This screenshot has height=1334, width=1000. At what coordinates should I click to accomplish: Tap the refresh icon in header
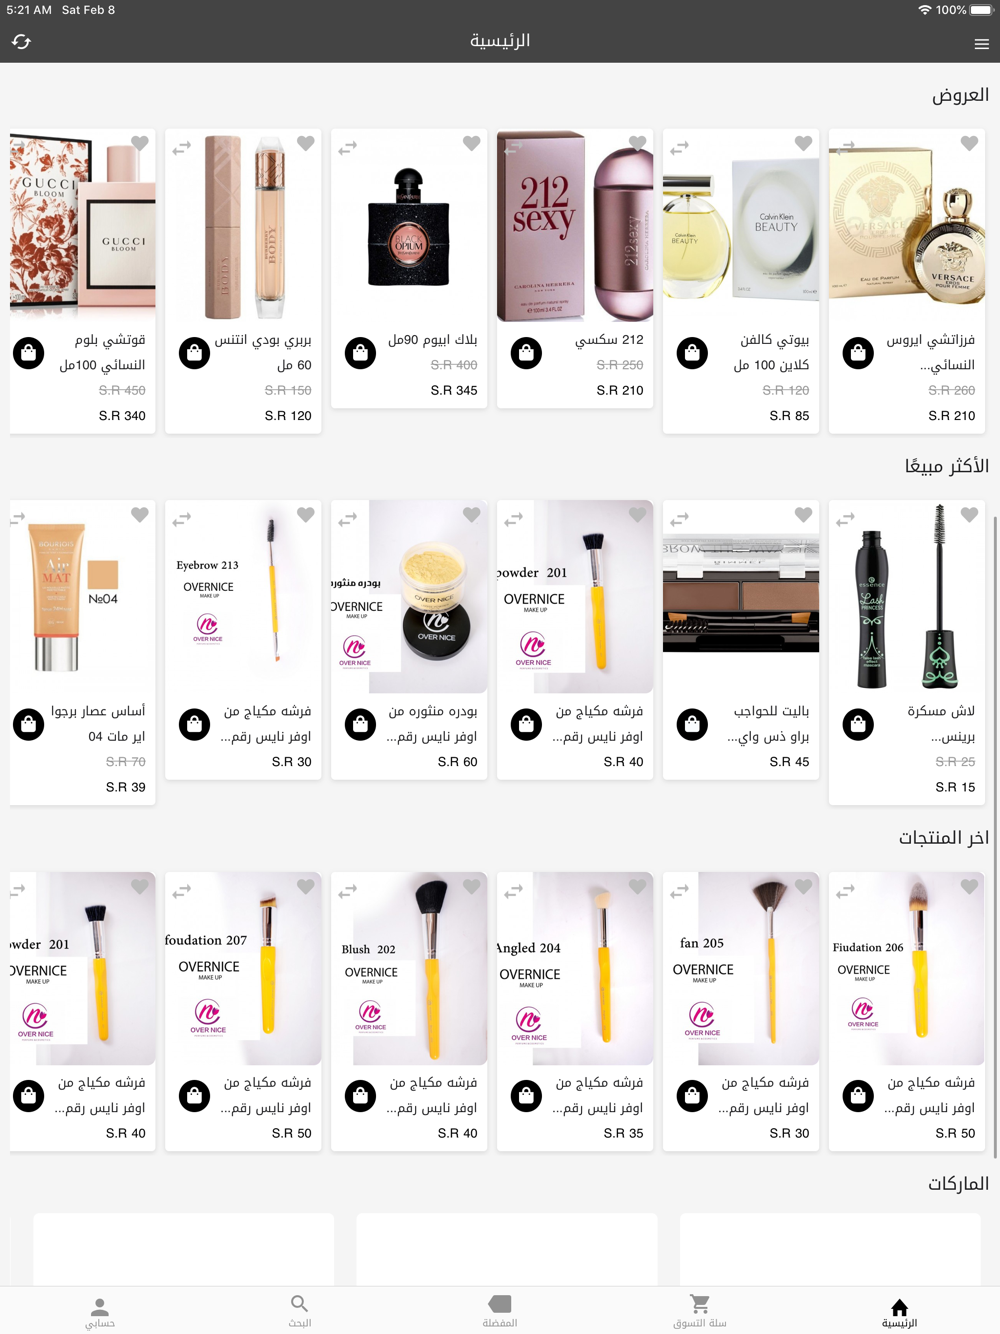pyautogui.click(x=21, y=41)
